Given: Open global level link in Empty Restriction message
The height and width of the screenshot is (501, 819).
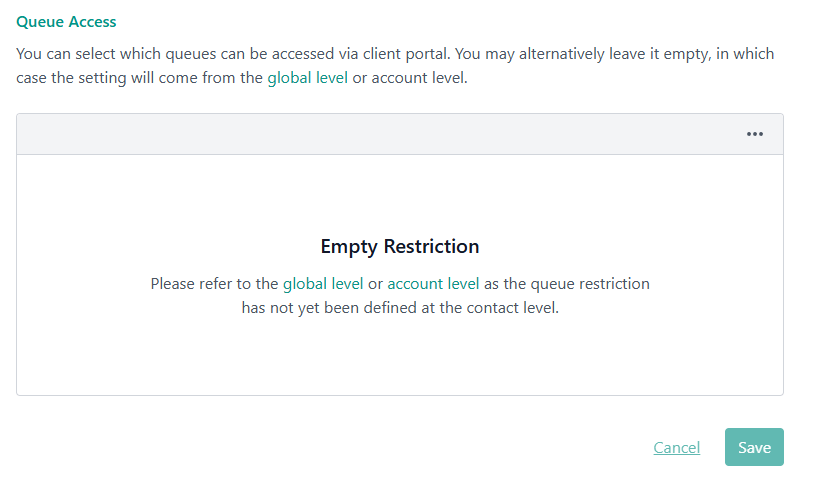Looking at the screenshot, I should [x=323, y=283].
